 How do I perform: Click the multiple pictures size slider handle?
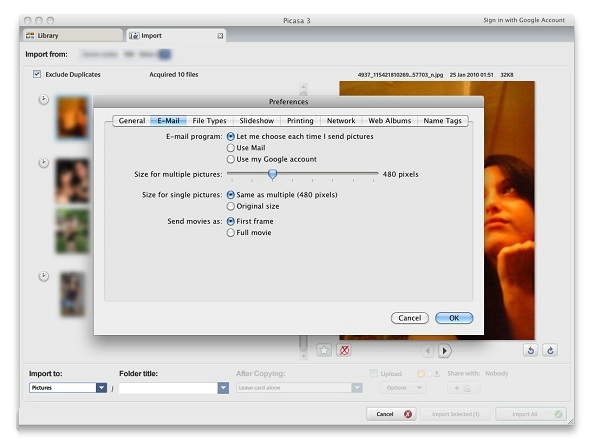(272, 174)
